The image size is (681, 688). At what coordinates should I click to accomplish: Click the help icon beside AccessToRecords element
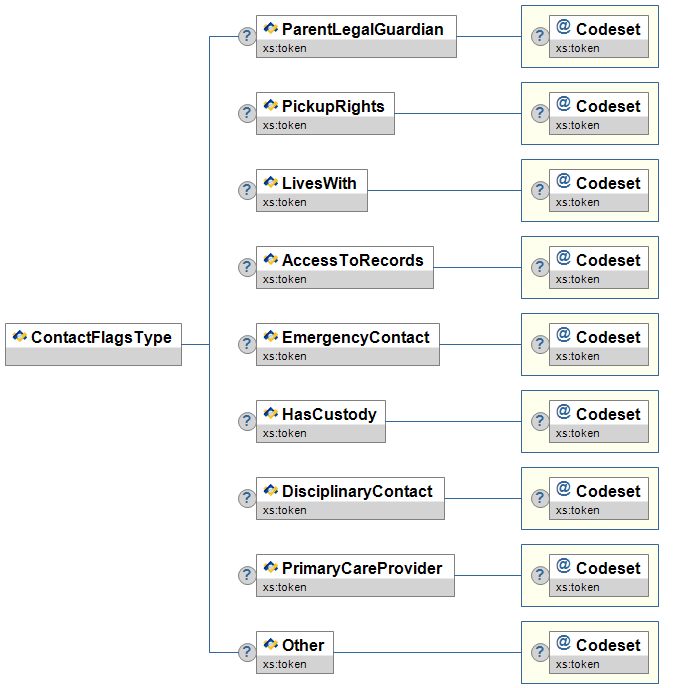[x=247, y=267]
